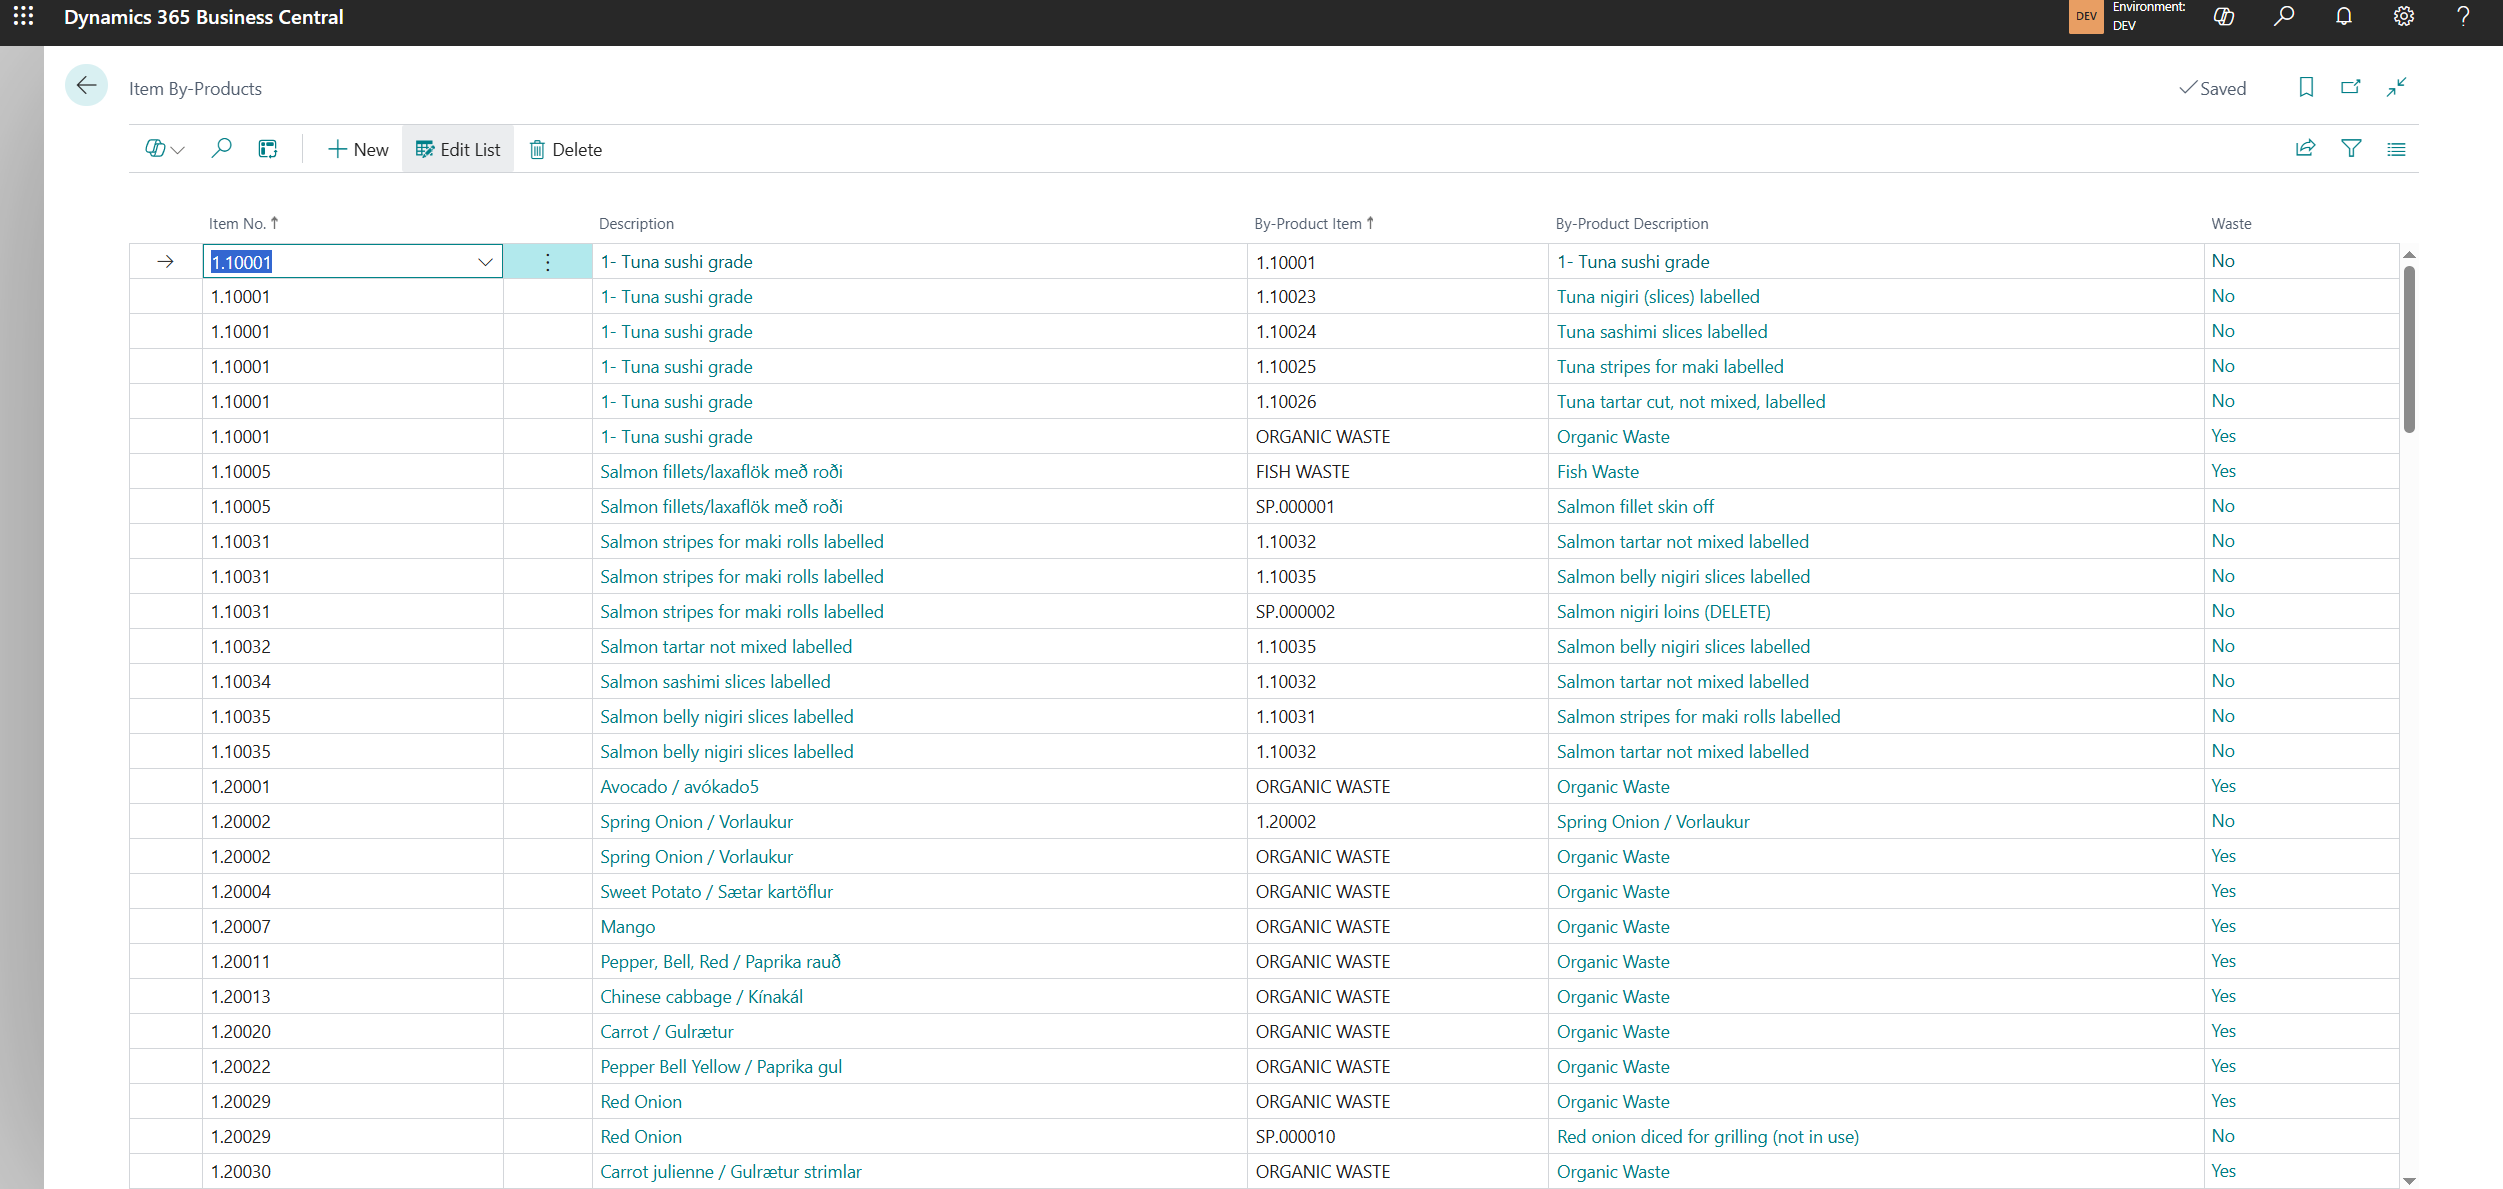The image size is (2503, 1189).
Task: Open the Tuna nigiri (slices) labelled link
Action: tap(1657, 297)
